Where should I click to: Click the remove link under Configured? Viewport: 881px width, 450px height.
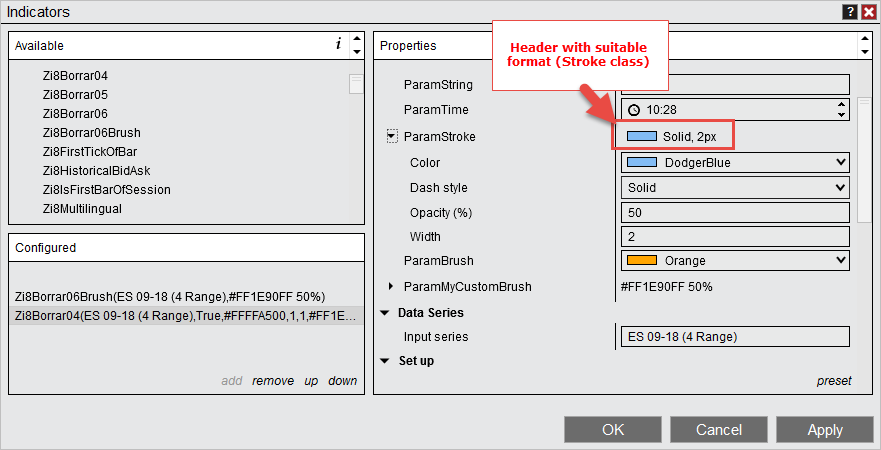tap(273, 381)
